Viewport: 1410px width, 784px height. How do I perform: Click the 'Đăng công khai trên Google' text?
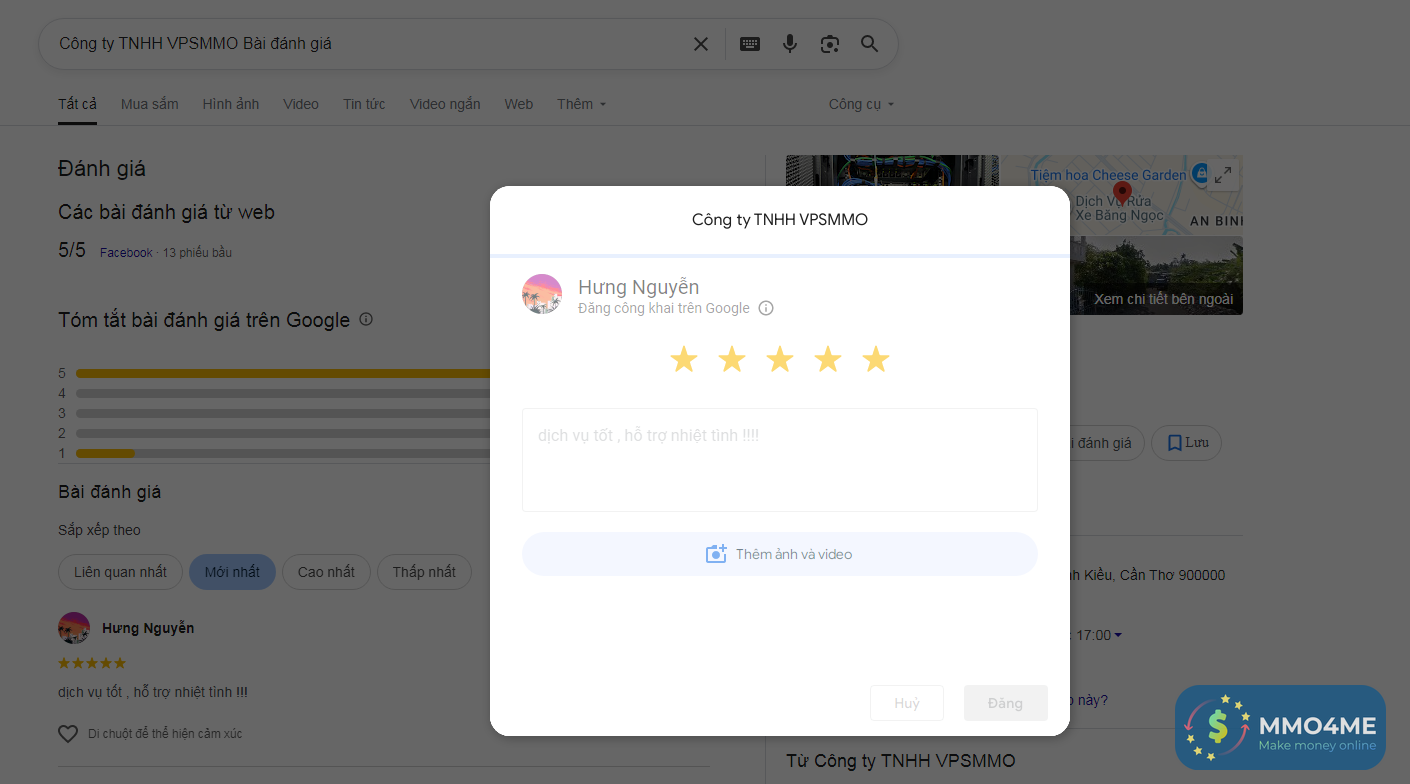664,308
